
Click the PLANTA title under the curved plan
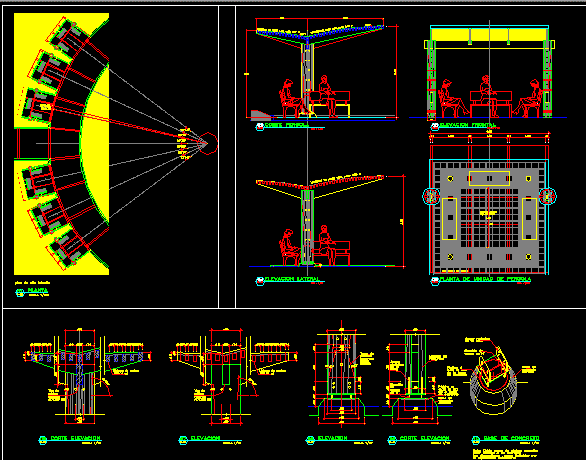(37, 290)
